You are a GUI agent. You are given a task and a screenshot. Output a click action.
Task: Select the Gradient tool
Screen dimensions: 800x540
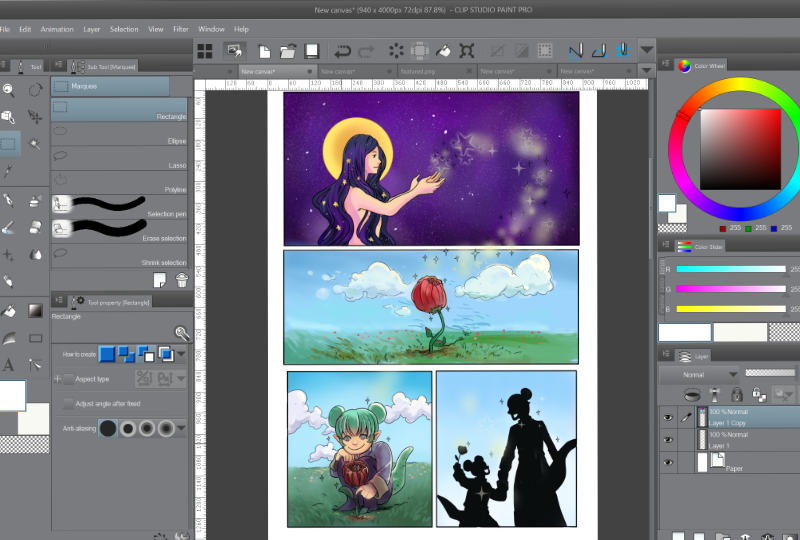pyautogui.click(x=35, y=310)
